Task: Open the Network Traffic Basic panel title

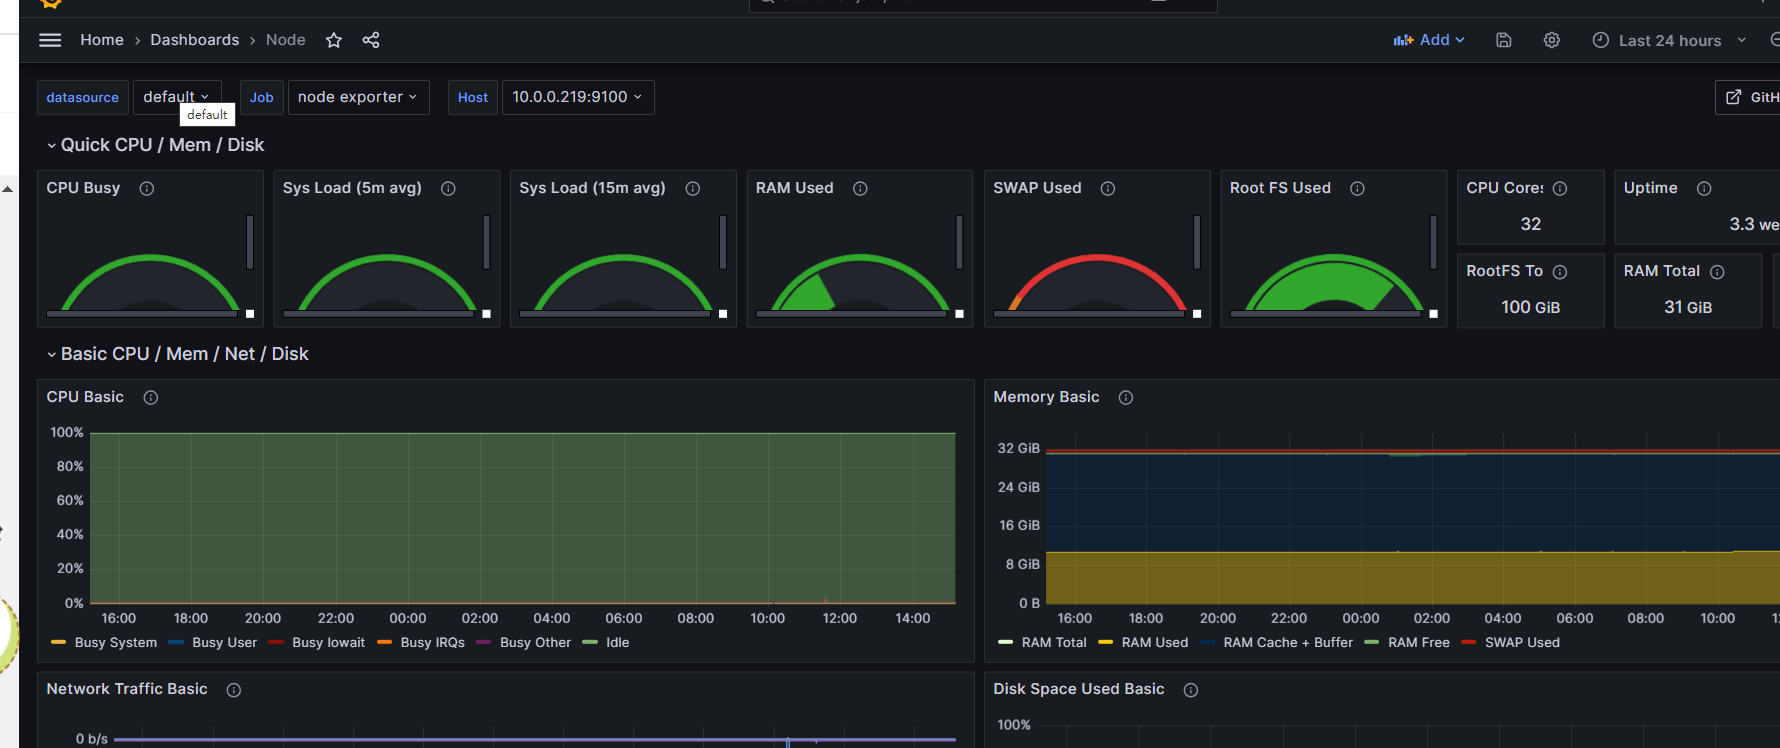Action: point(127,689)
